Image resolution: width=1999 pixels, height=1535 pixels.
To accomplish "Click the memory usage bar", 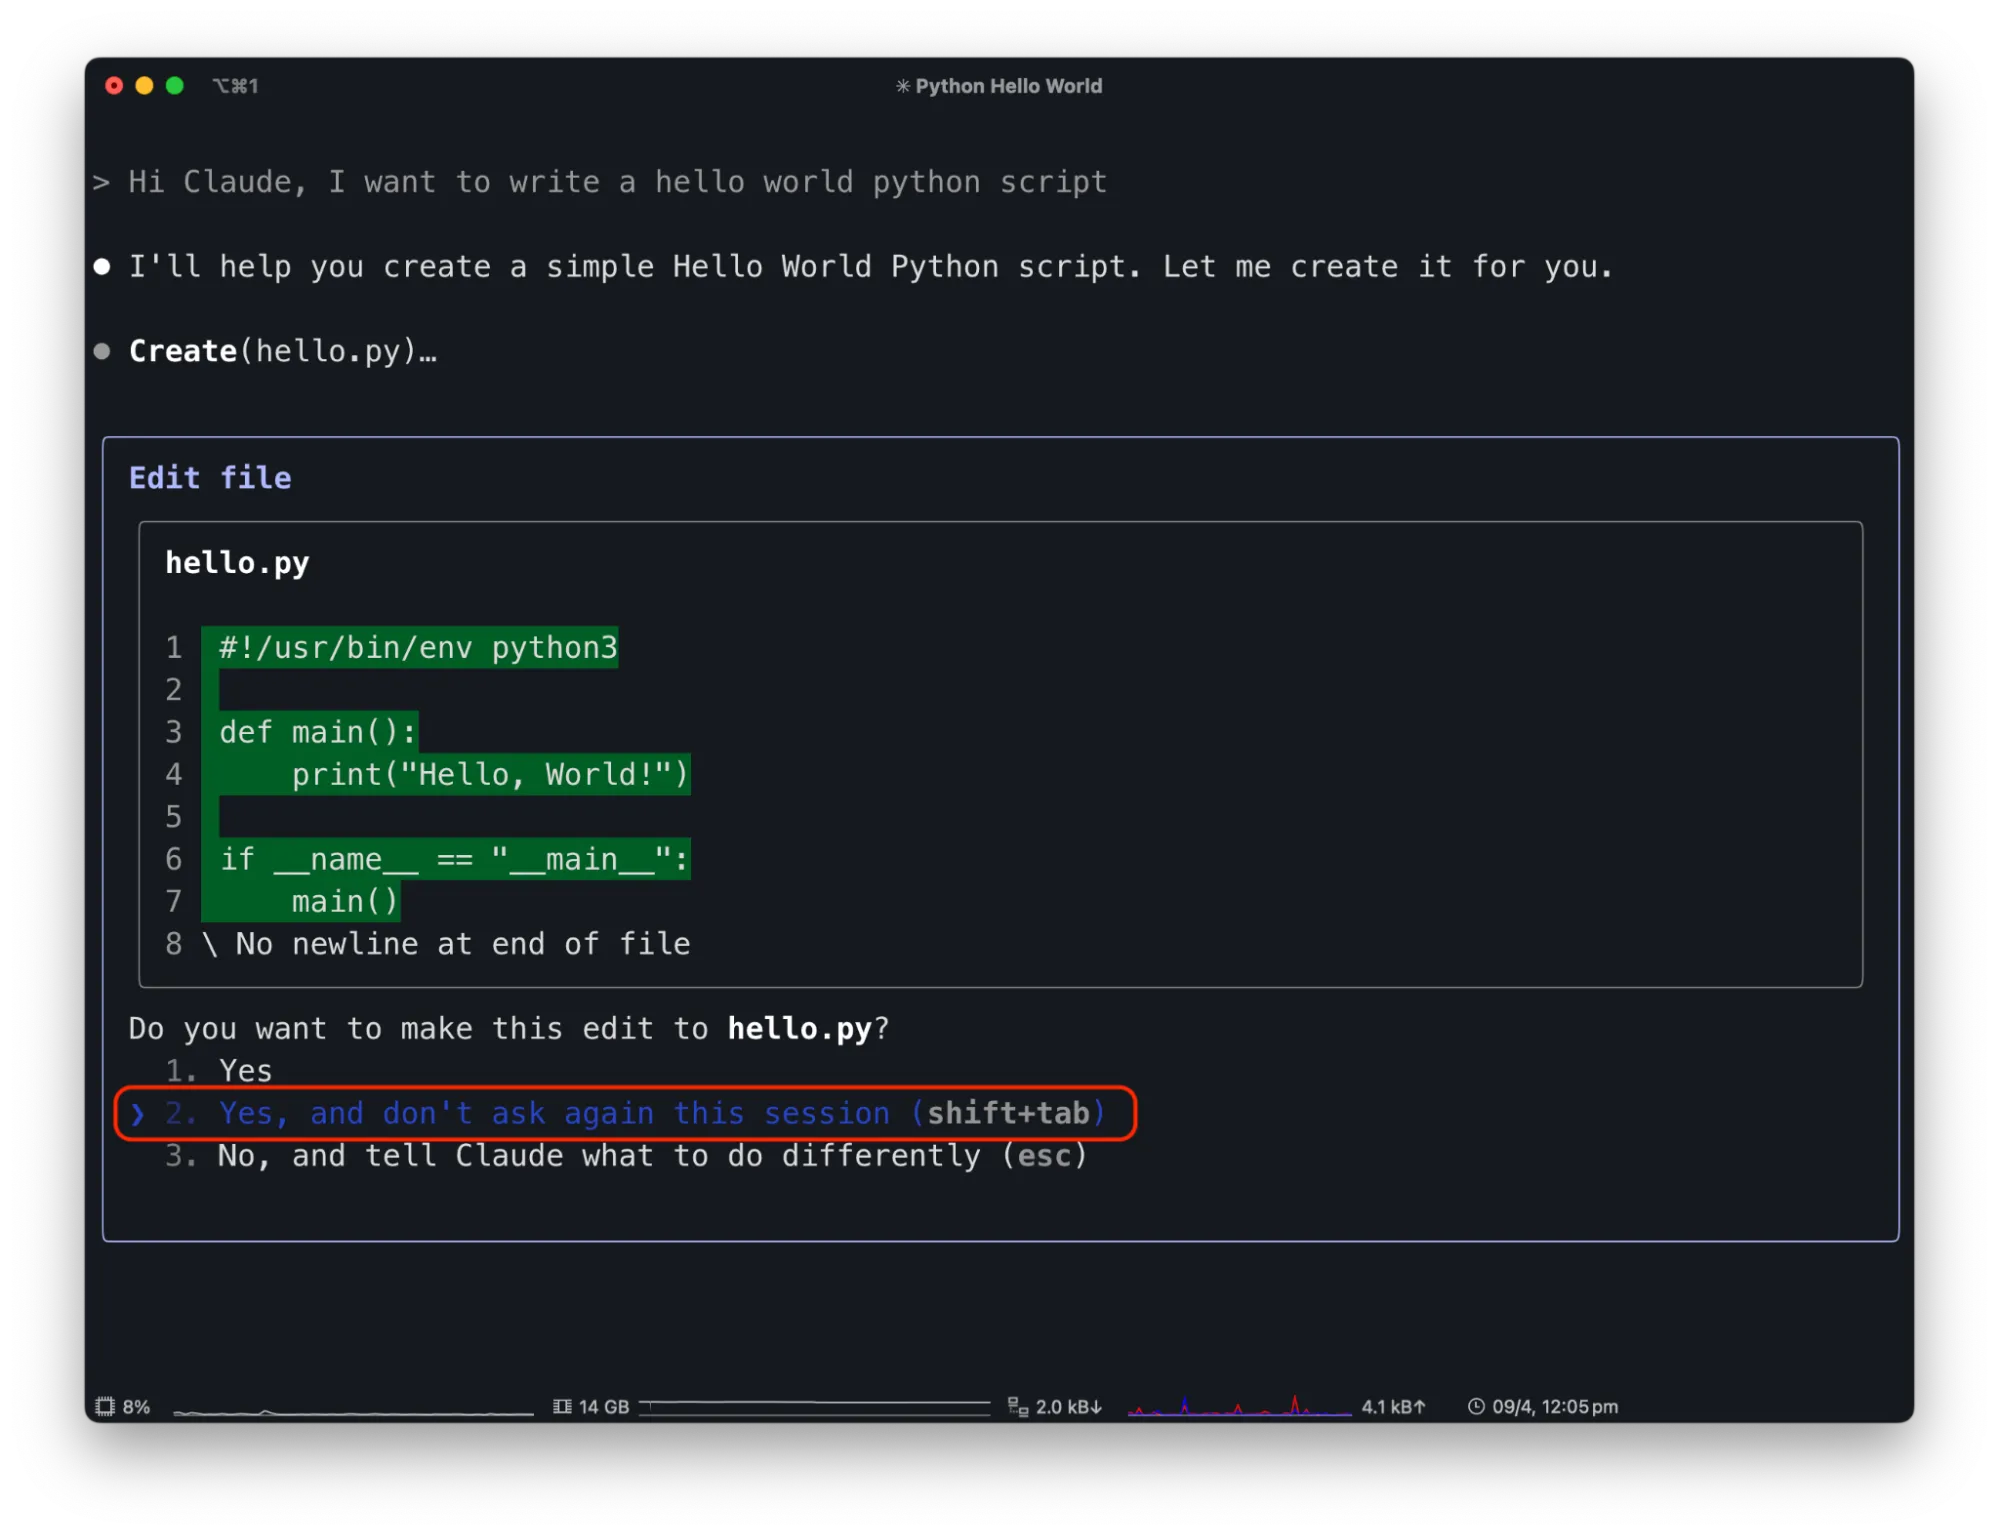I will click(814, 1407).
